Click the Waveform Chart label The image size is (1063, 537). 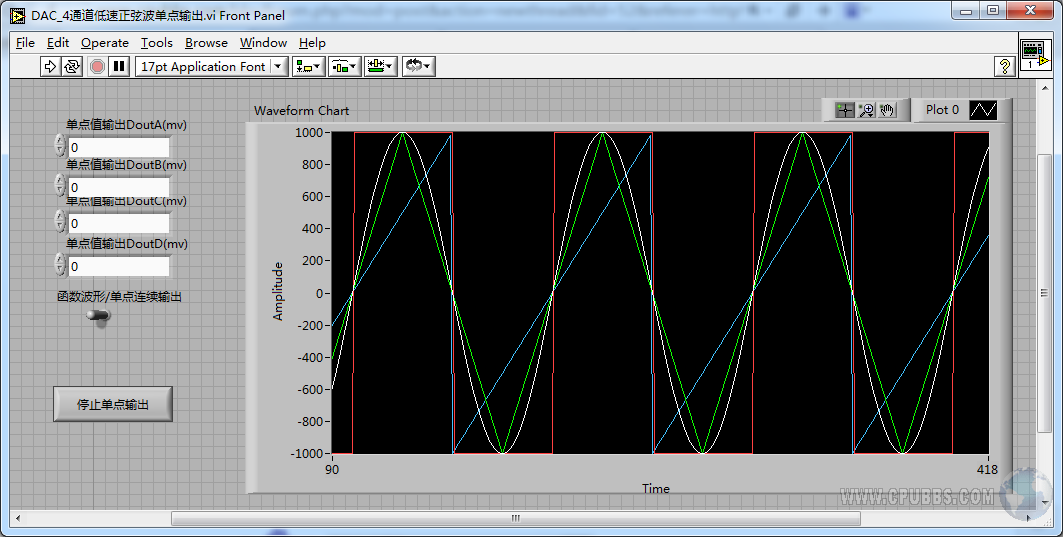click(302, 111)
